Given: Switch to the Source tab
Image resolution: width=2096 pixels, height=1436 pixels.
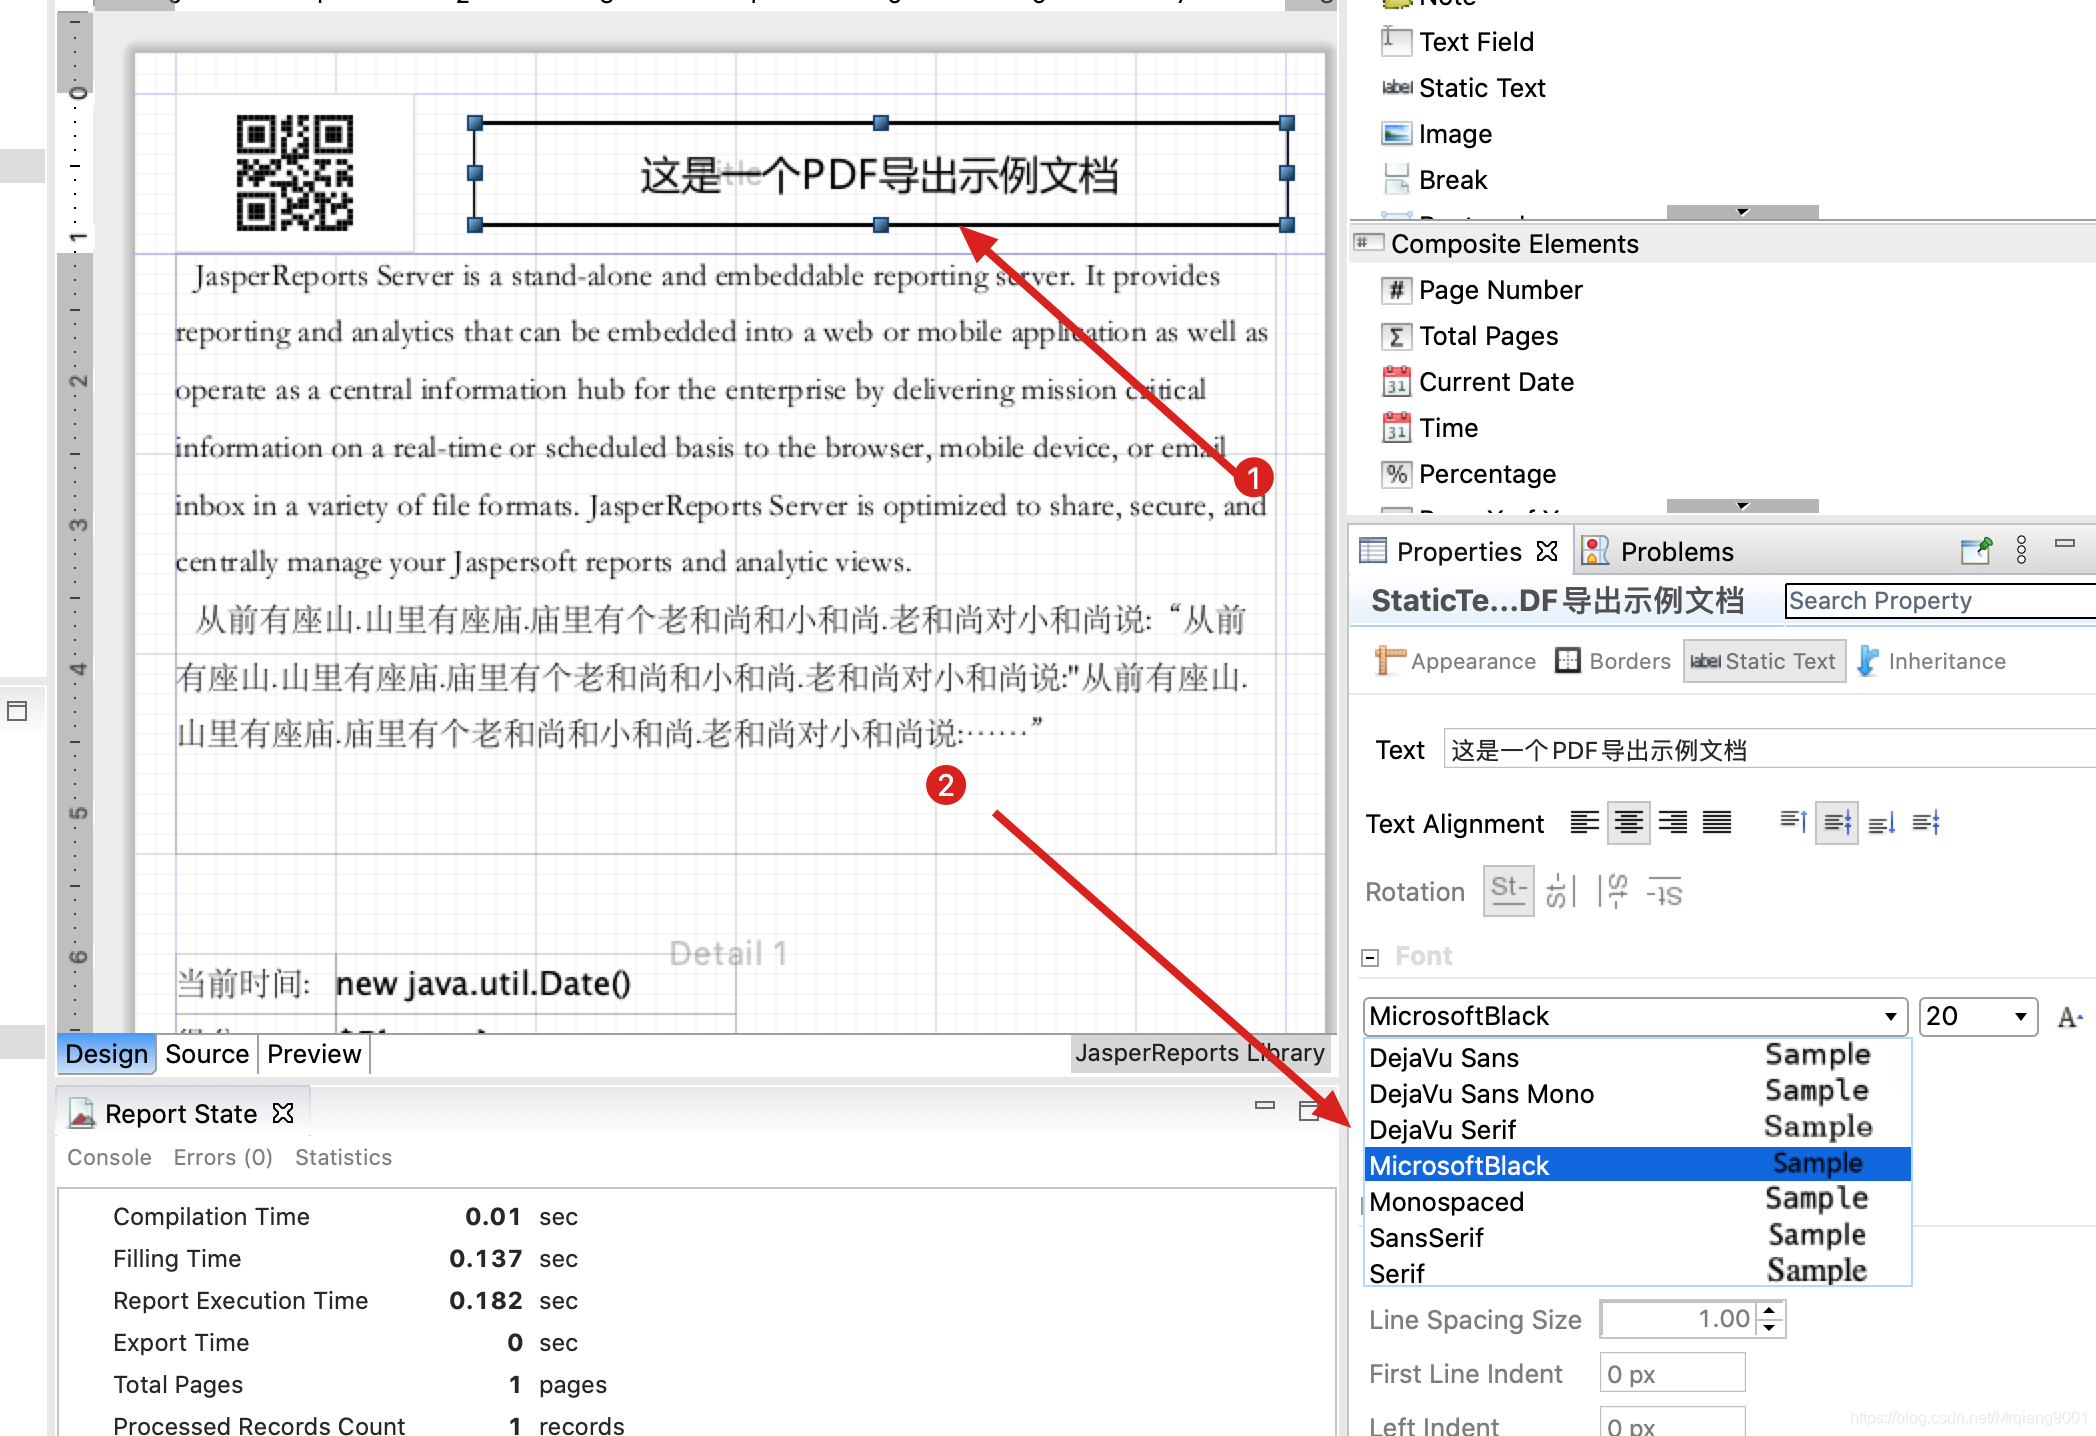Looking at the screenshot, I should (x=204, y=1052).
